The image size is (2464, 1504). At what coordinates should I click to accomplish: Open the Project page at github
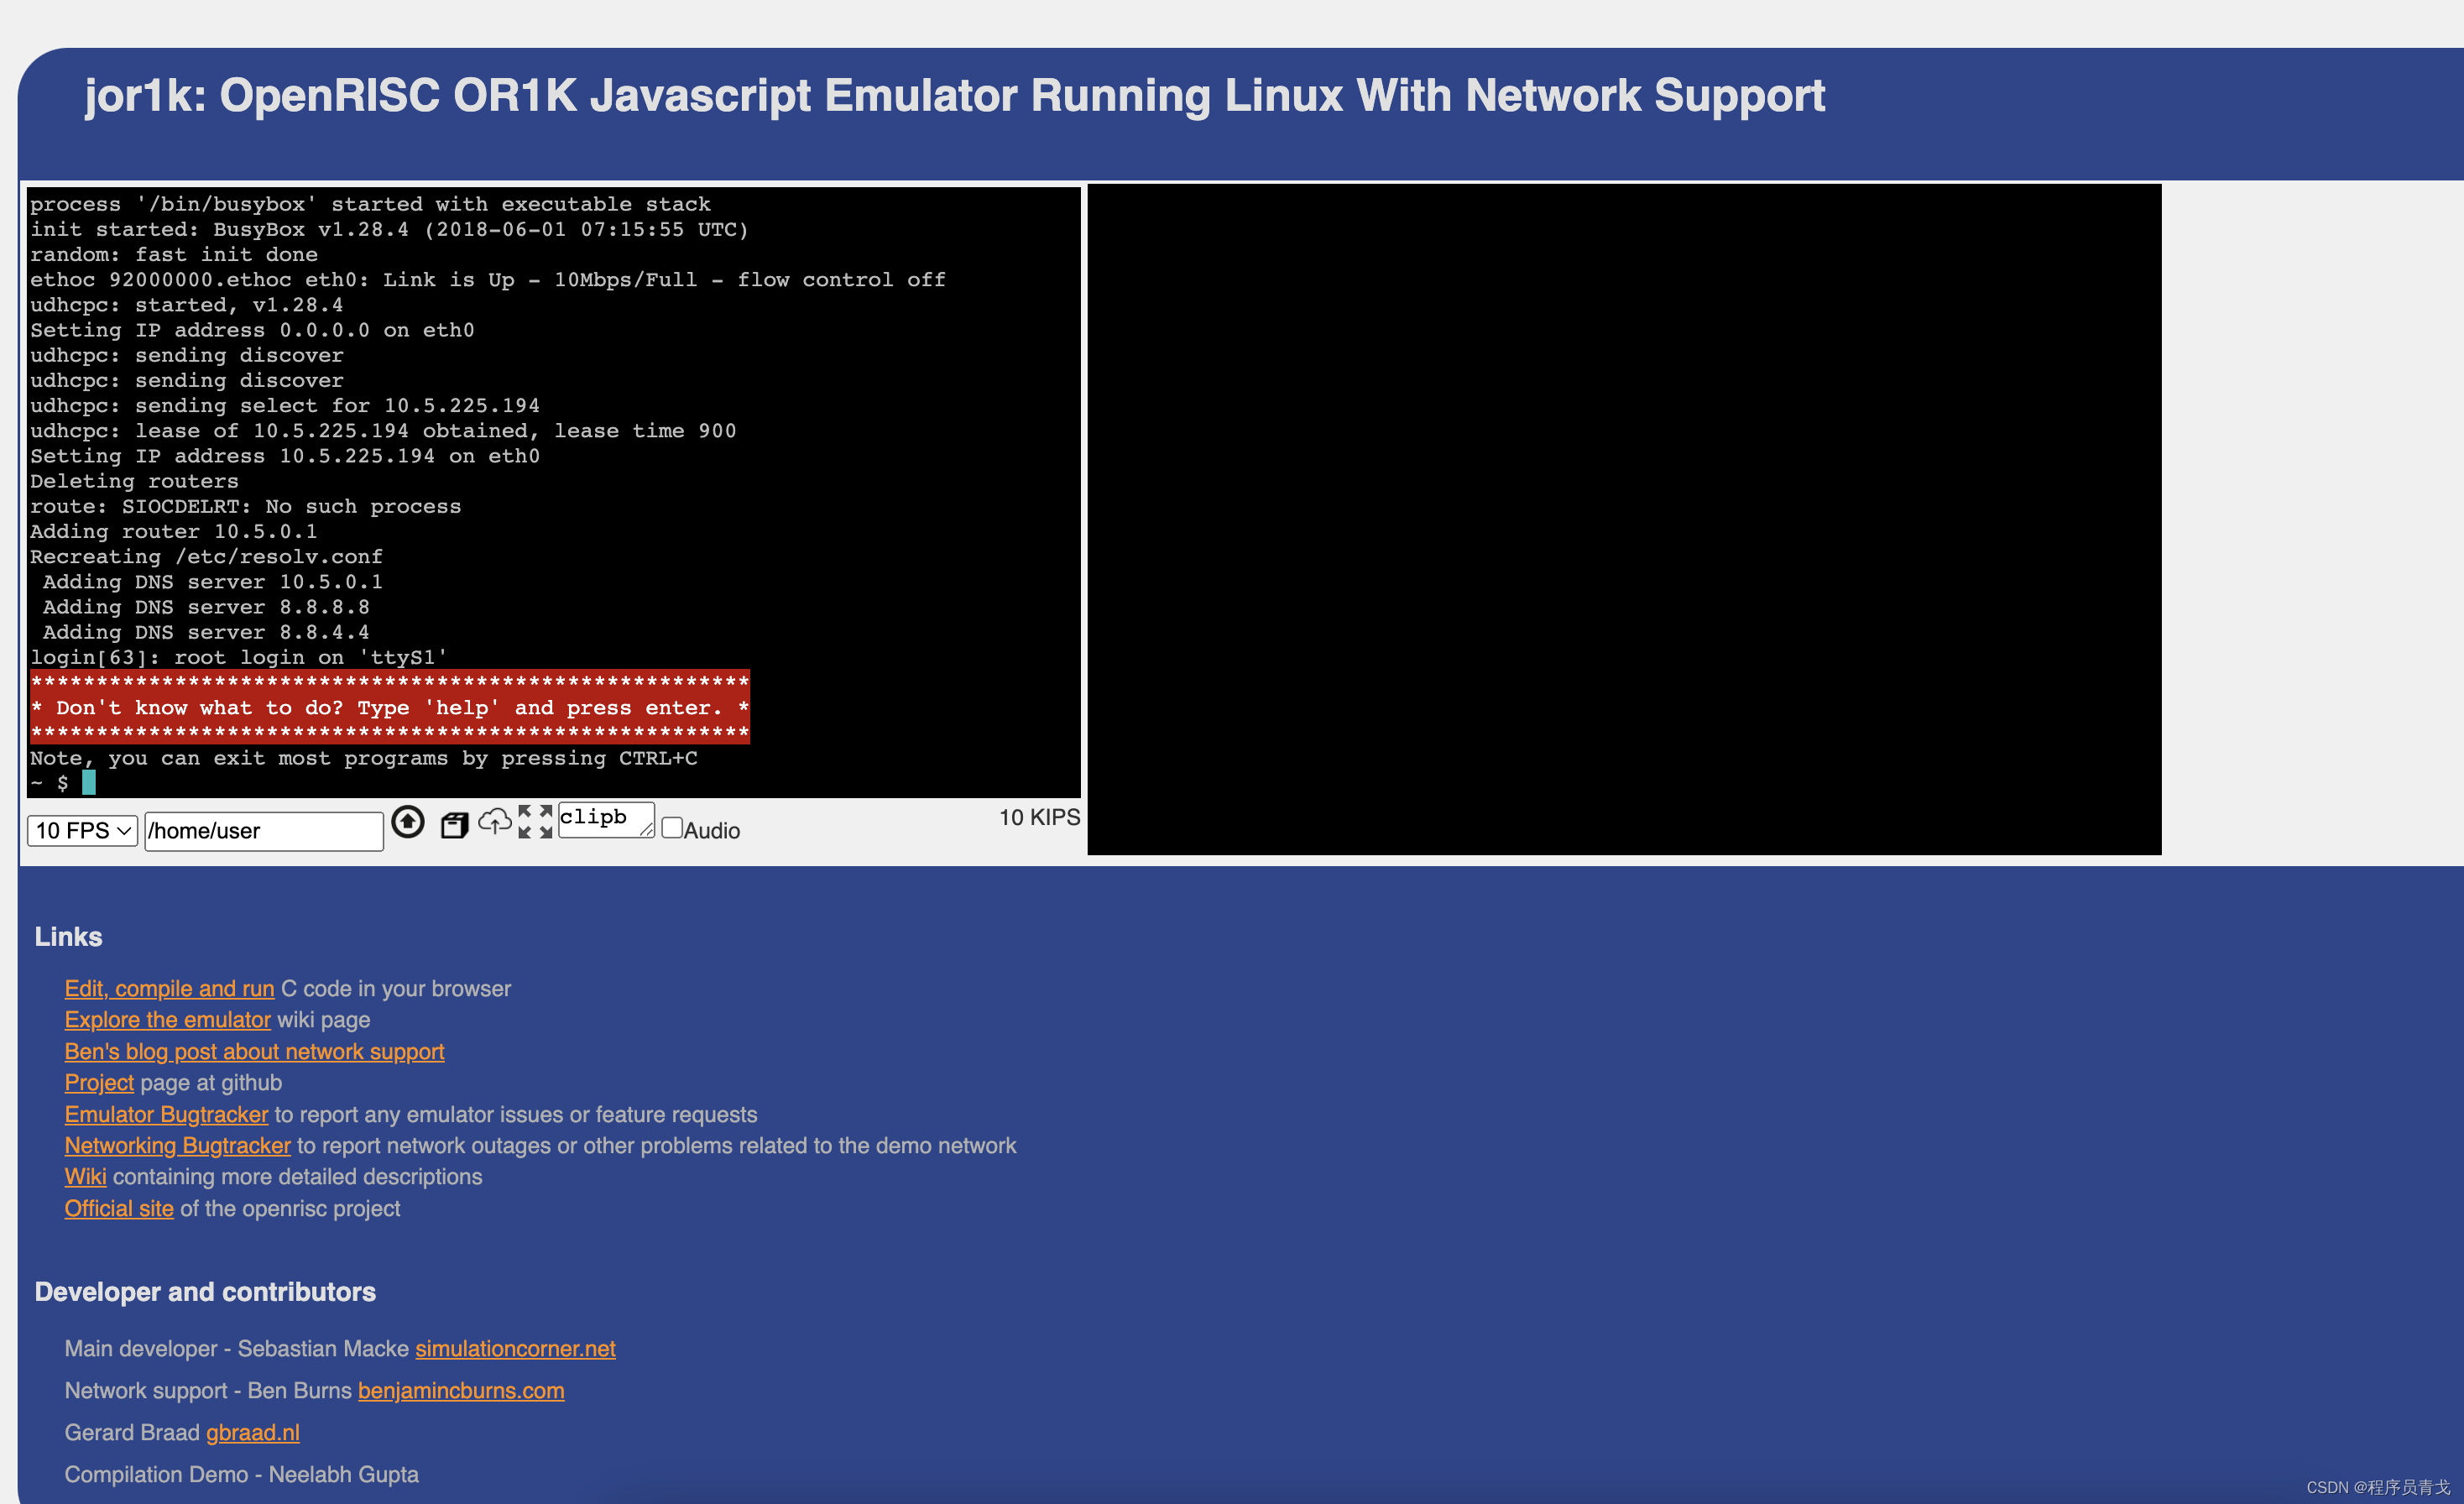pos(98,1082)
